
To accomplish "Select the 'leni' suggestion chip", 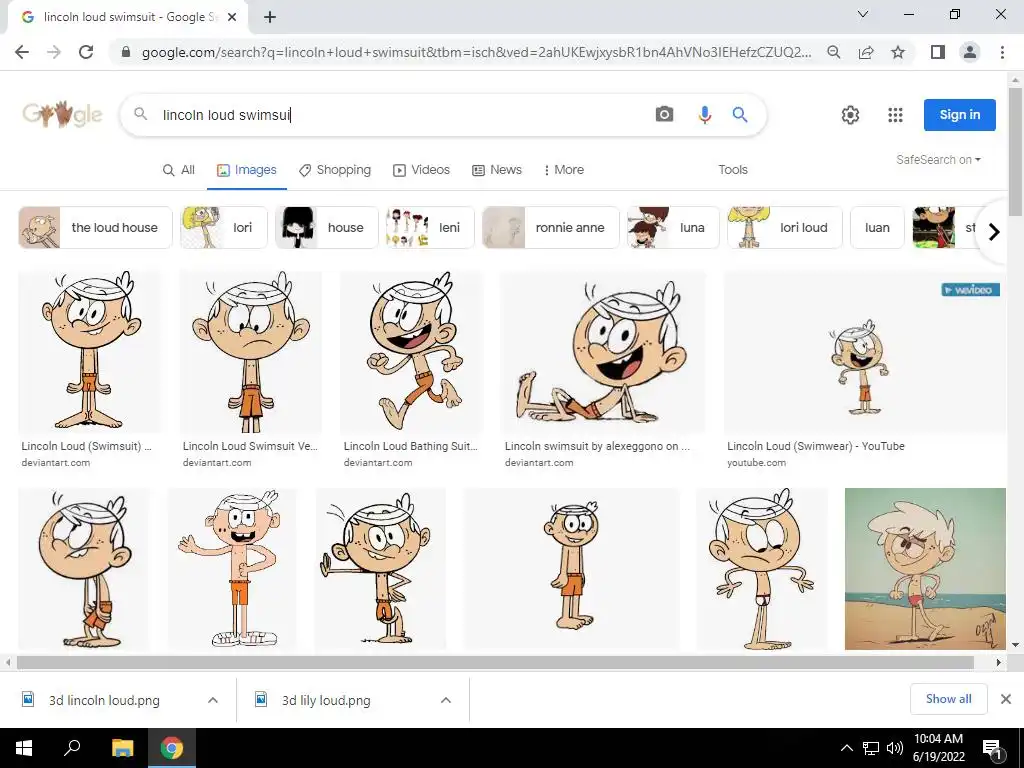I will pyautogui.click(x=430, y=227).
